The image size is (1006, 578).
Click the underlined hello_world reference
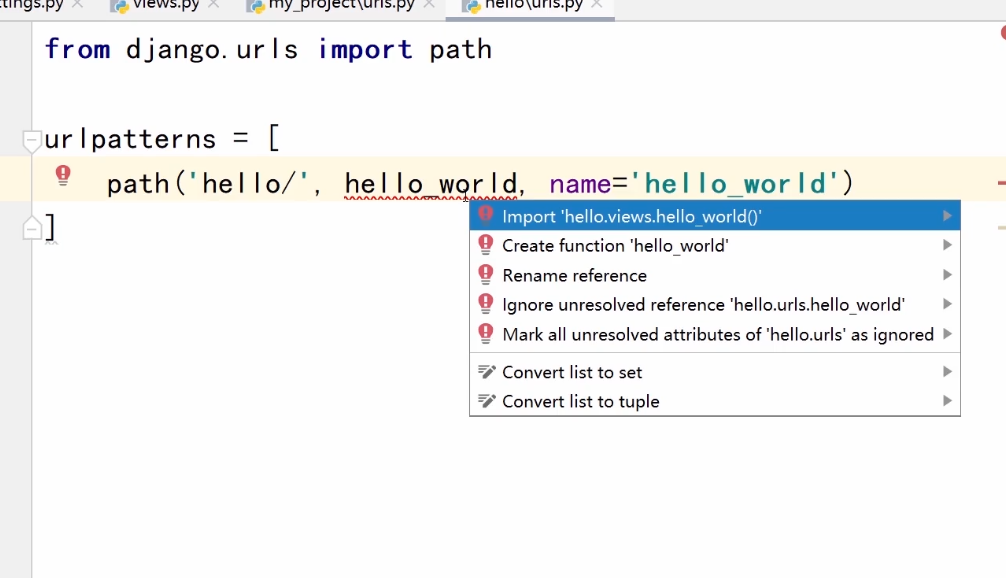[431, 184]
